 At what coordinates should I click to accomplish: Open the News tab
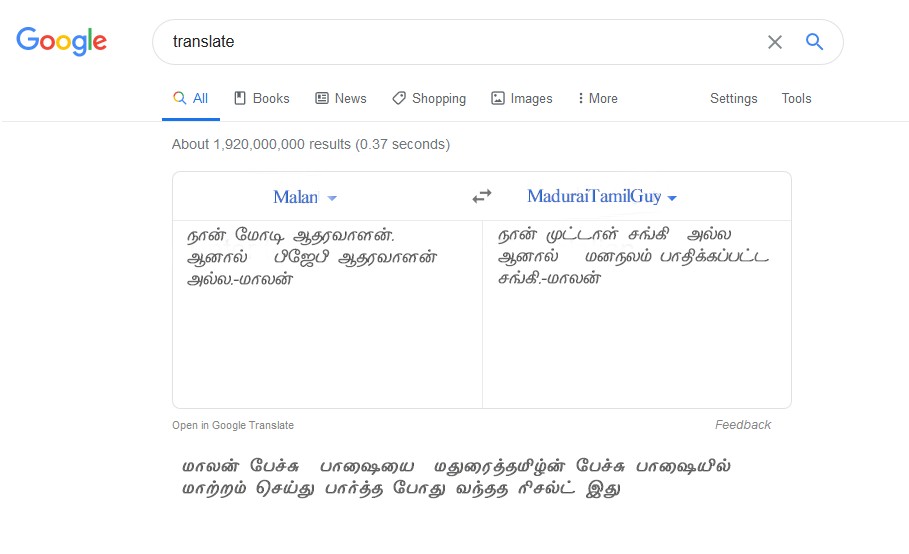point(341,99)
